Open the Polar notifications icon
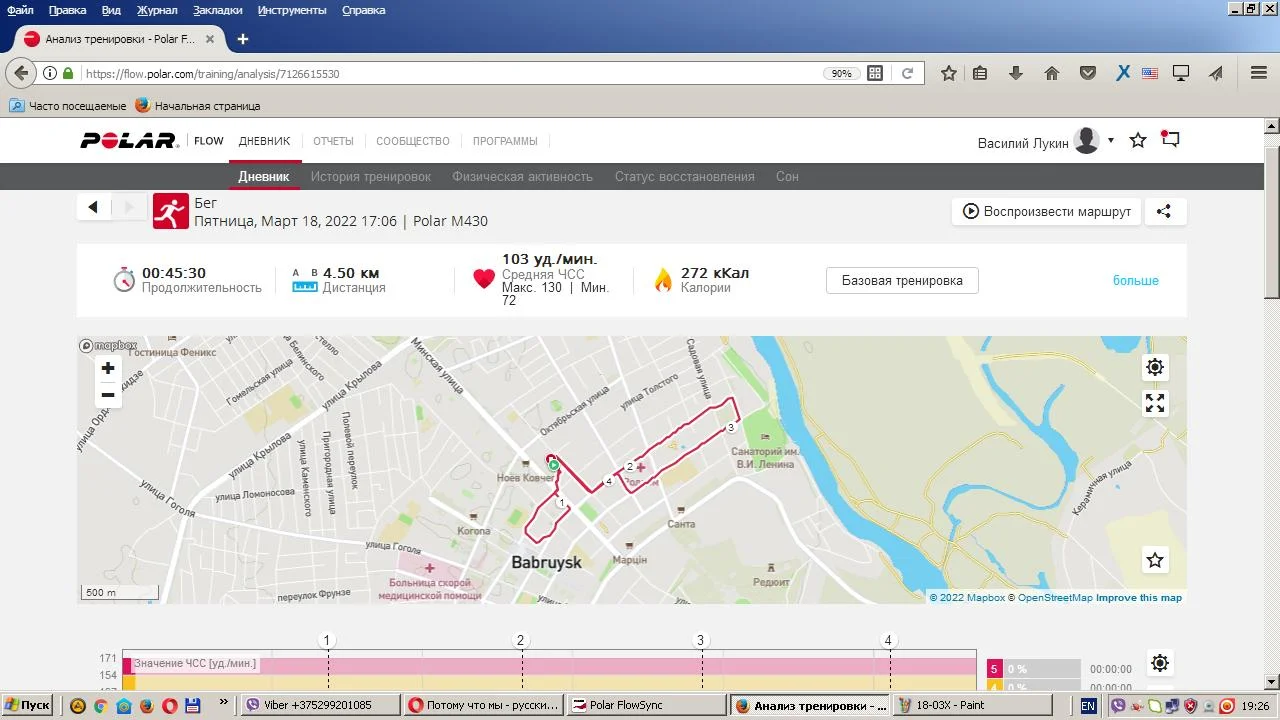1280x720 pixels. coord(1170,140)
